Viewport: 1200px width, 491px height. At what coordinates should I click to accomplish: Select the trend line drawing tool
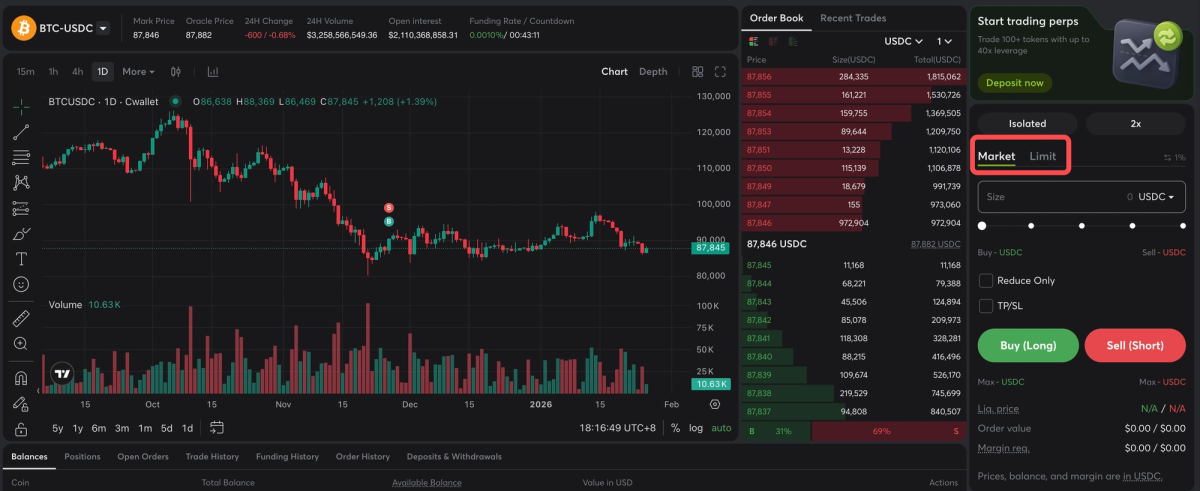[x=21, y=131]
